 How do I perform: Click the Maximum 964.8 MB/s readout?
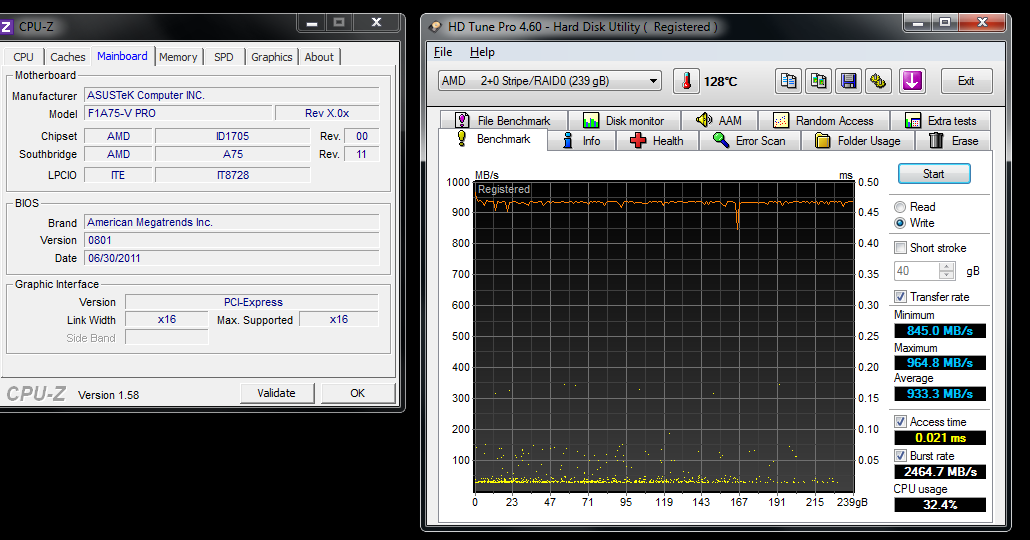pos(939,363)
